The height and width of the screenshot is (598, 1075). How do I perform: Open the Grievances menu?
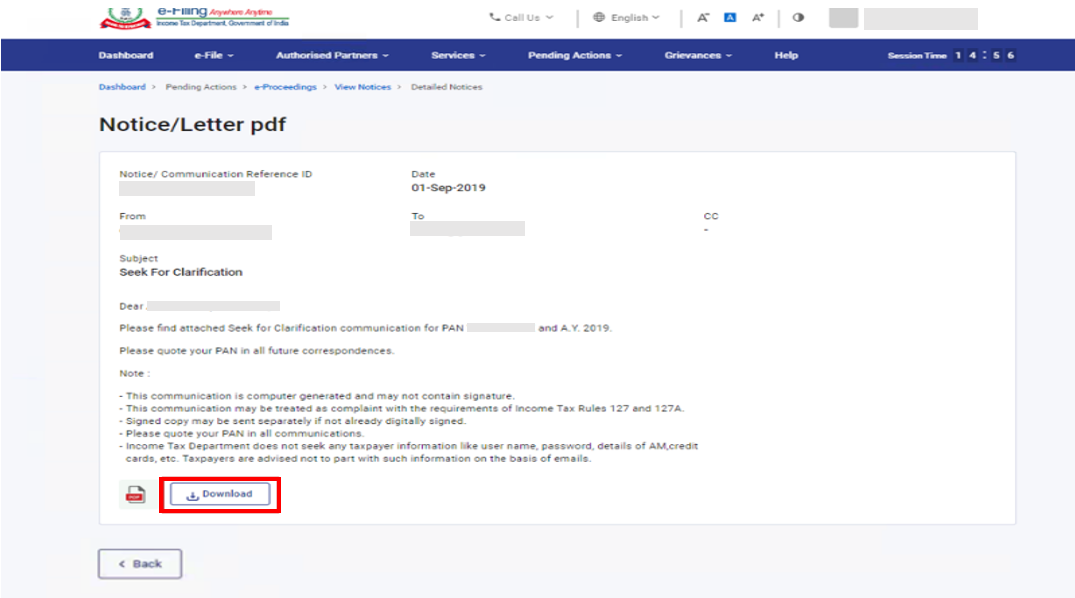(x=698, y=56)
